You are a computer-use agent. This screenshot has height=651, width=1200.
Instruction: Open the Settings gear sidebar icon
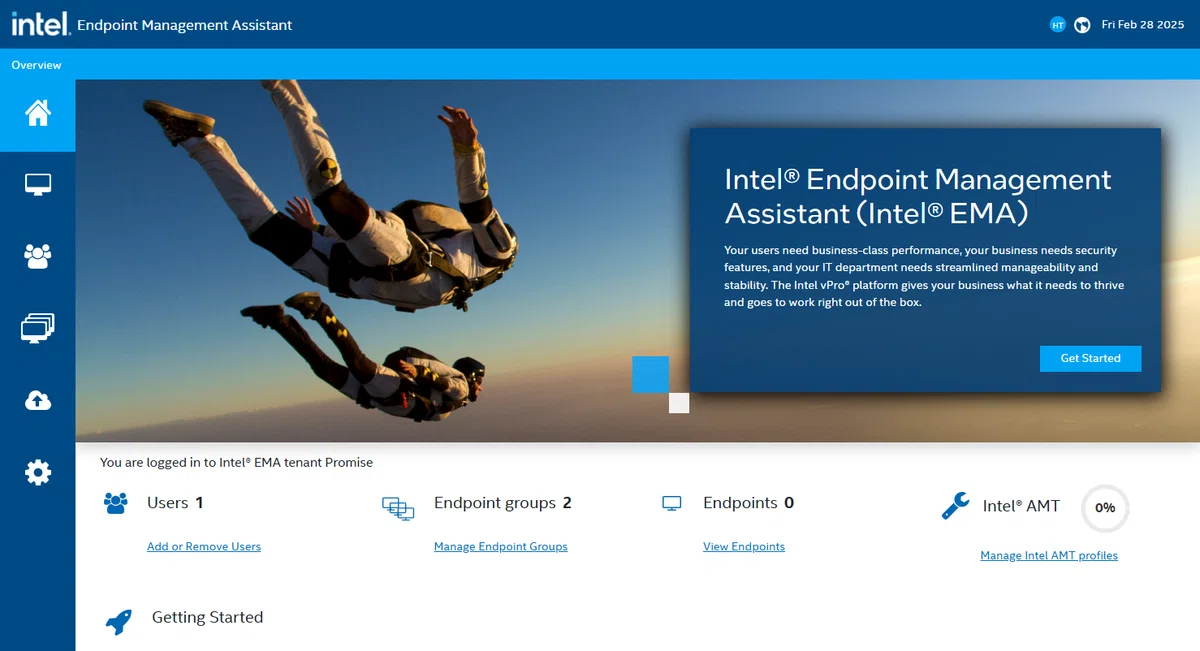click(38, 472)
